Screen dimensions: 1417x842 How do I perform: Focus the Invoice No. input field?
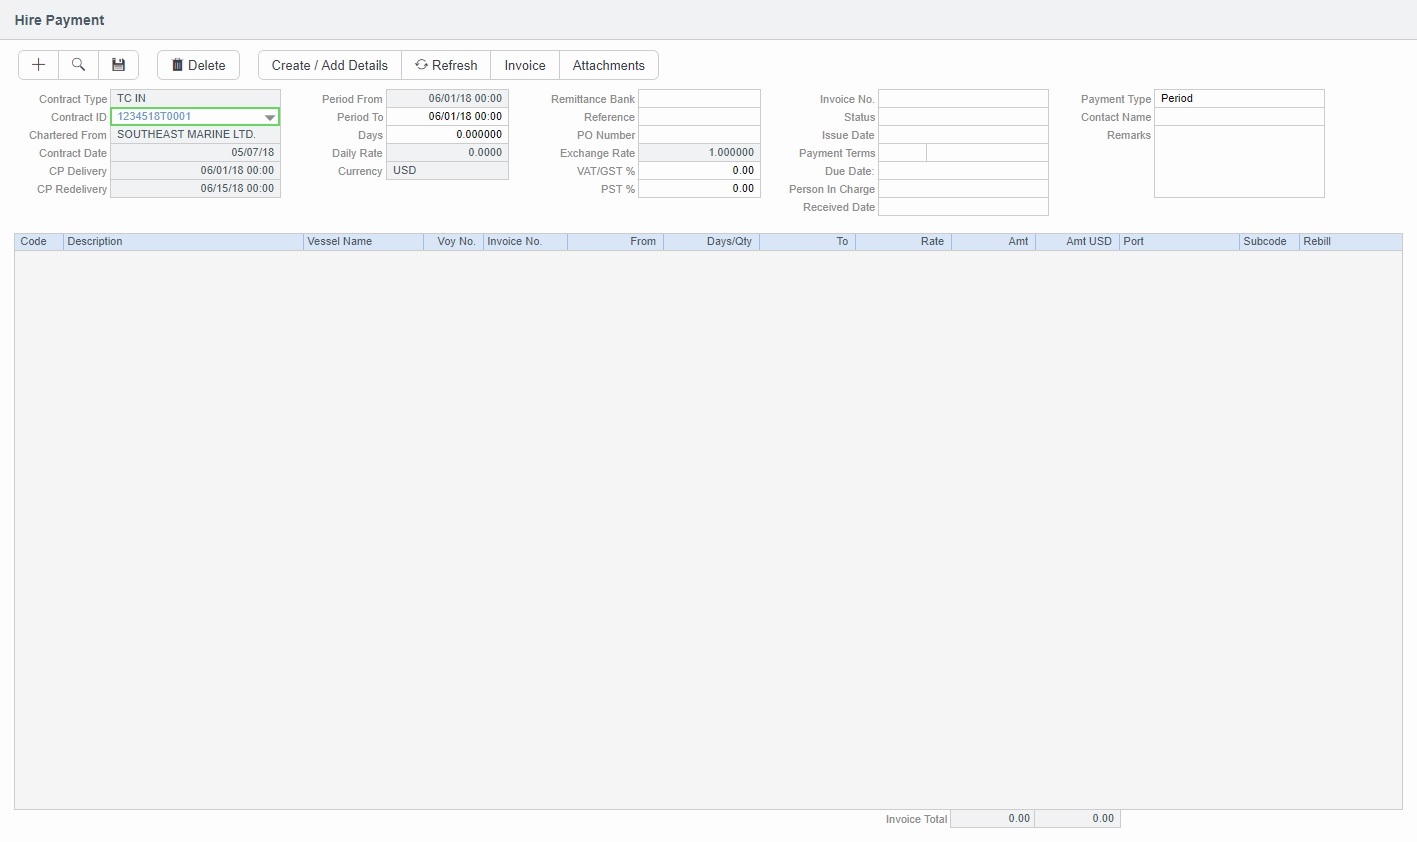(x=962, y=99)
